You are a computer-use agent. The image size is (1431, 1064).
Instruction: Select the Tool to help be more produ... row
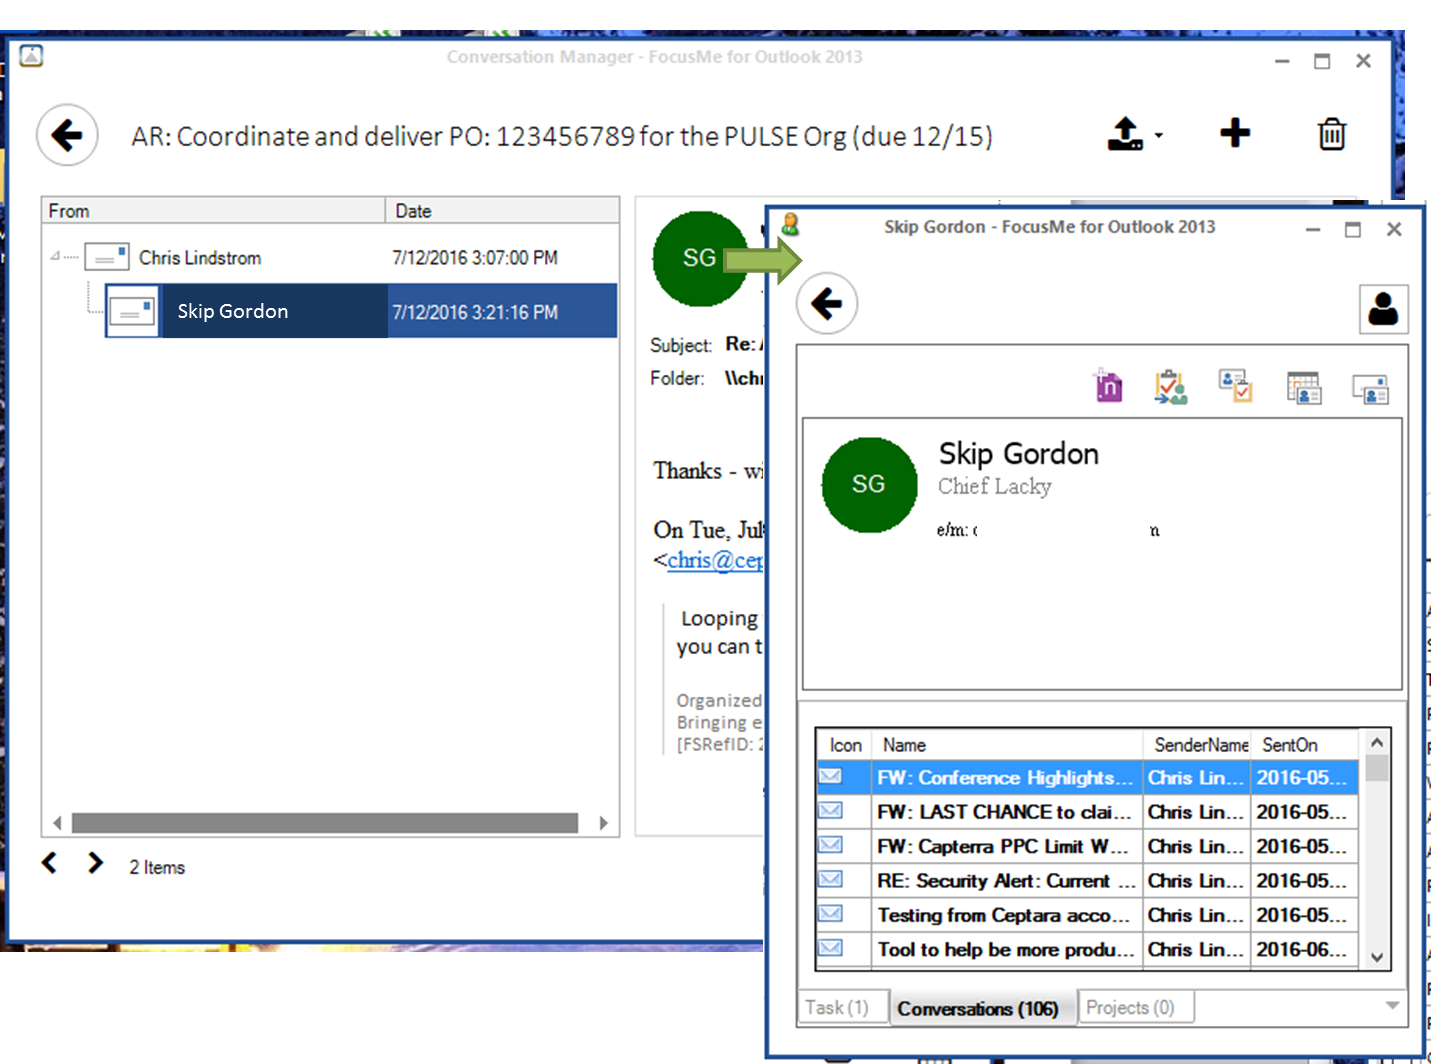coord(1088,949)
